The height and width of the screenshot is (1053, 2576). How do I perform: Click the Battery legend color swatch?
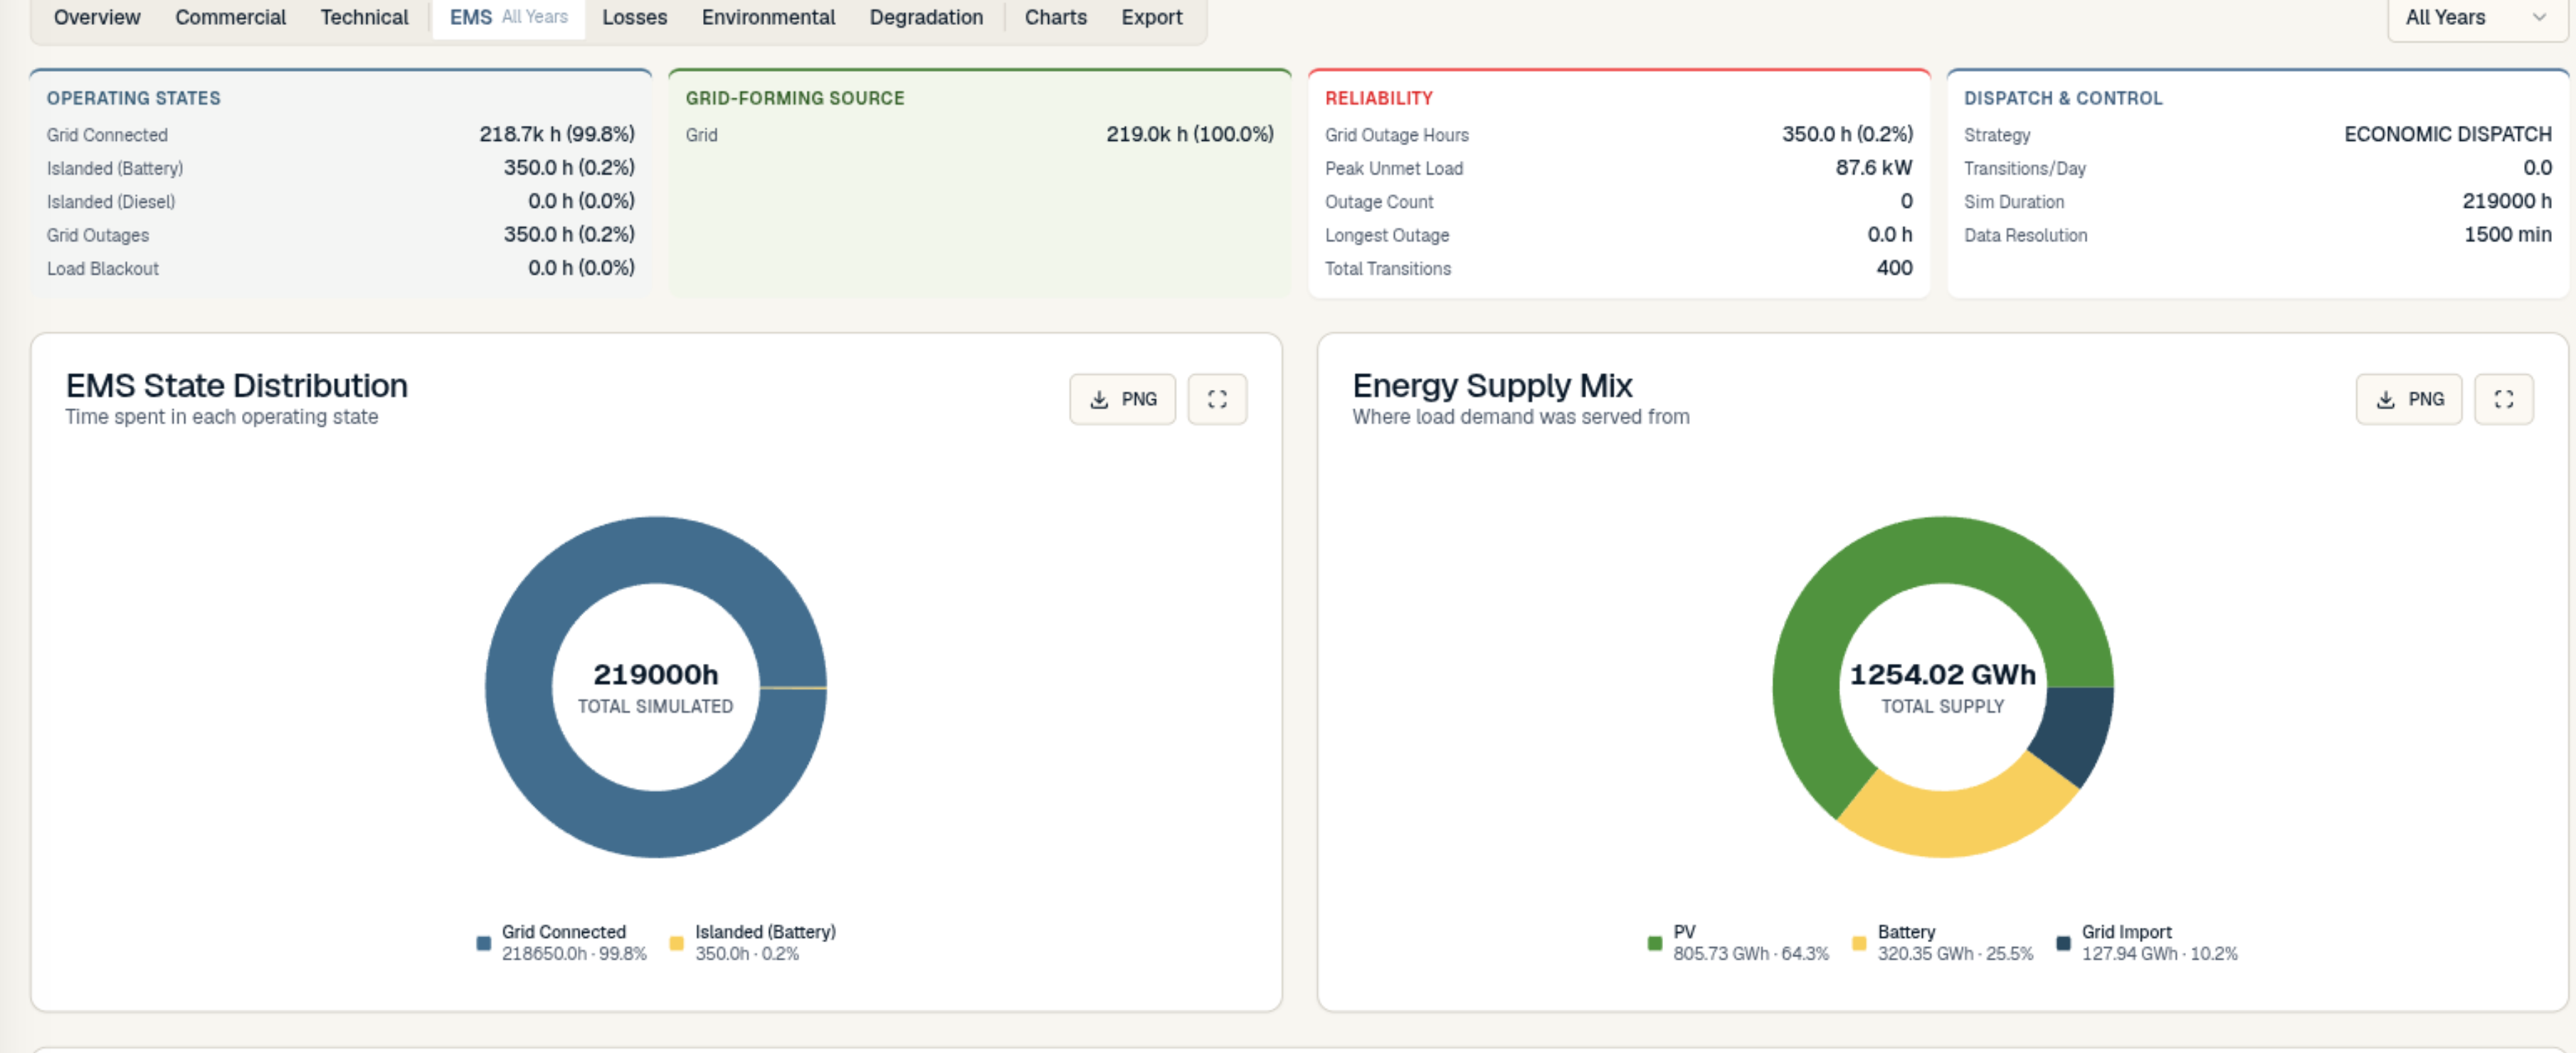(1859, 943)
